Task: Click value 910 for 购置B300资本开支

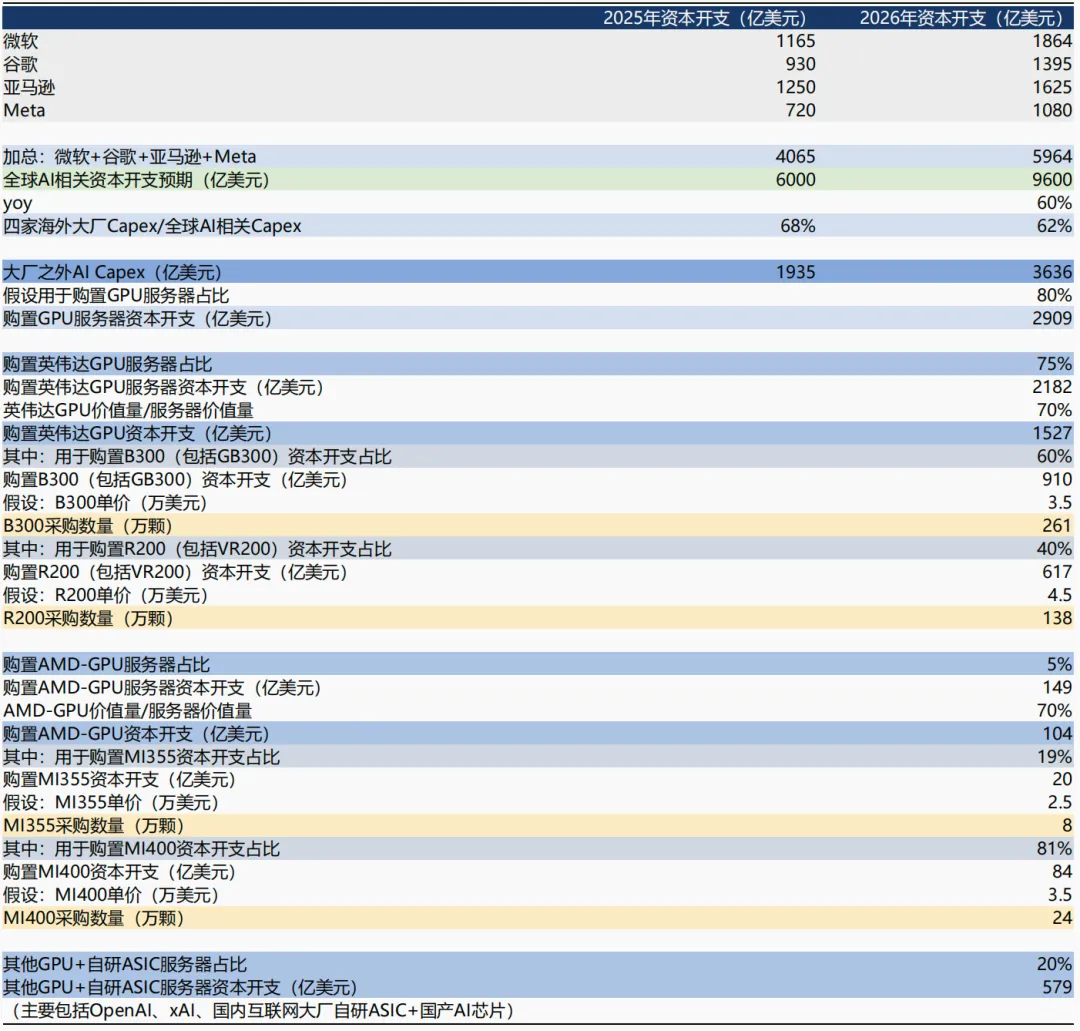Action: (1057, 479)
